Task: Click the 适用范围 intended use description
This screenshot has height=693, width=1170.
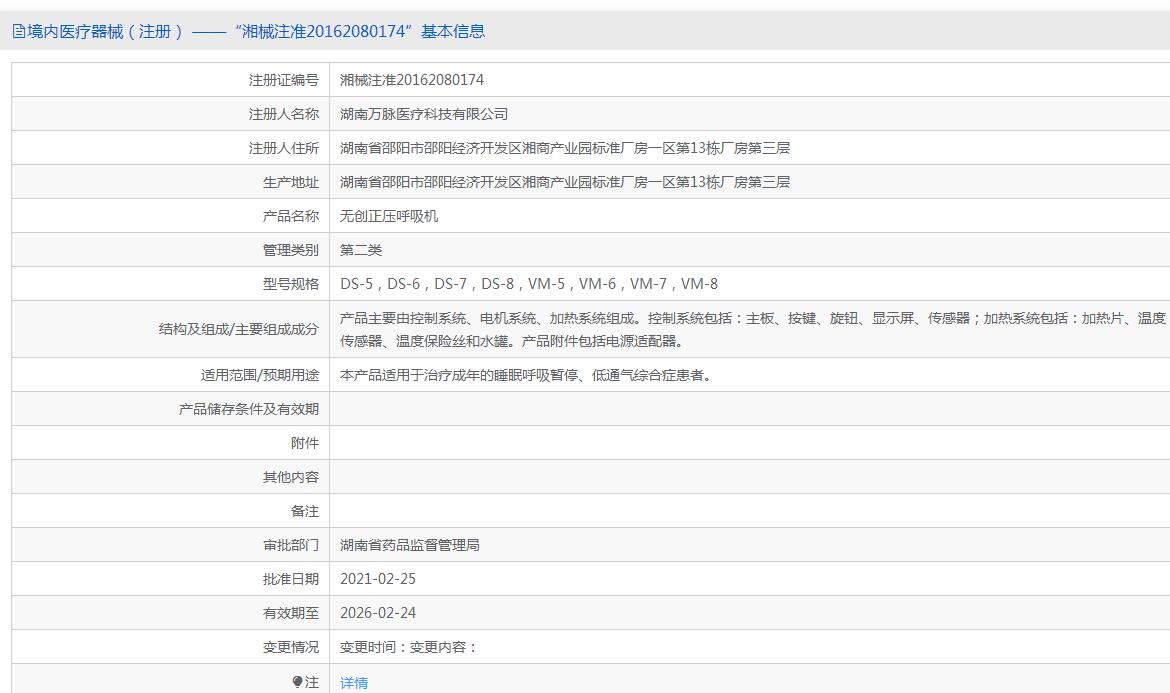Action: (x=525, y=376)
